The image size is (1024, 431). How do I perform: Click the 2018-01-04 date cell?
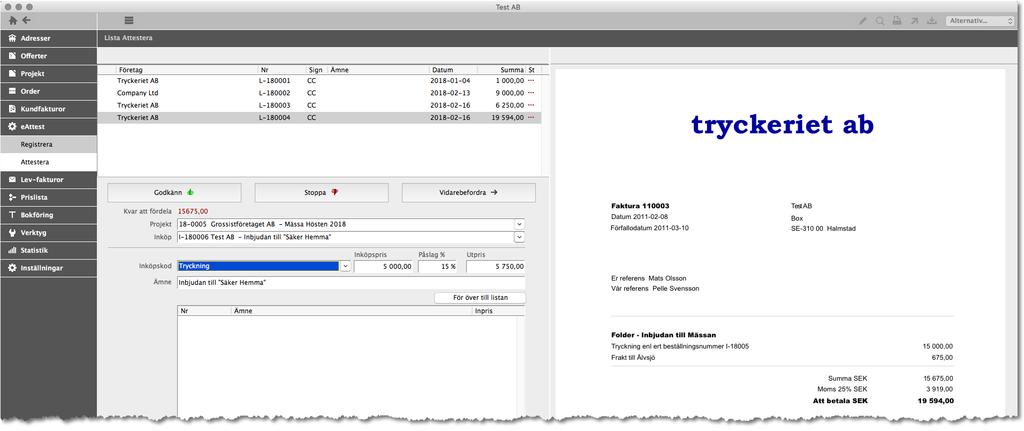[451, 81]
